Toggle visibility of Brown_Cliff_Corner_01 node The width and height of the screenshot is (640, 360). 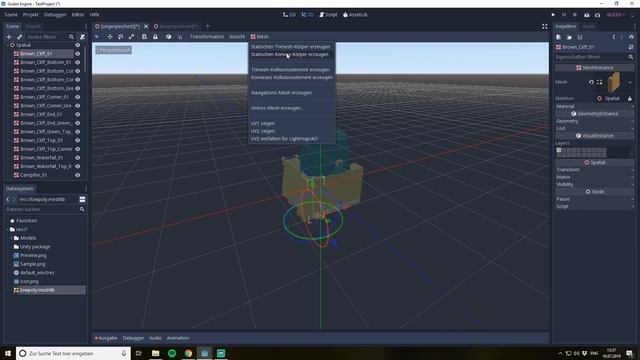77,97
